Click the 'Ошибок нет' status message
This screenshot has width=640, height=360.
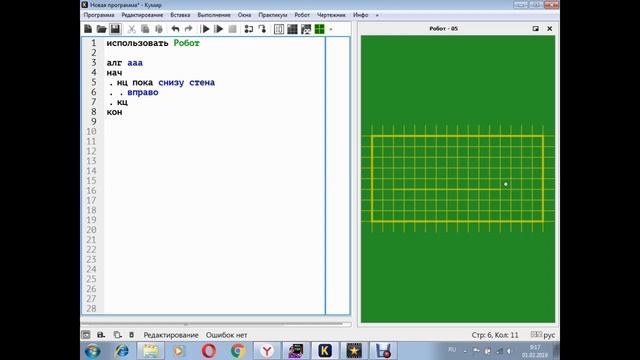click(226, 335)
